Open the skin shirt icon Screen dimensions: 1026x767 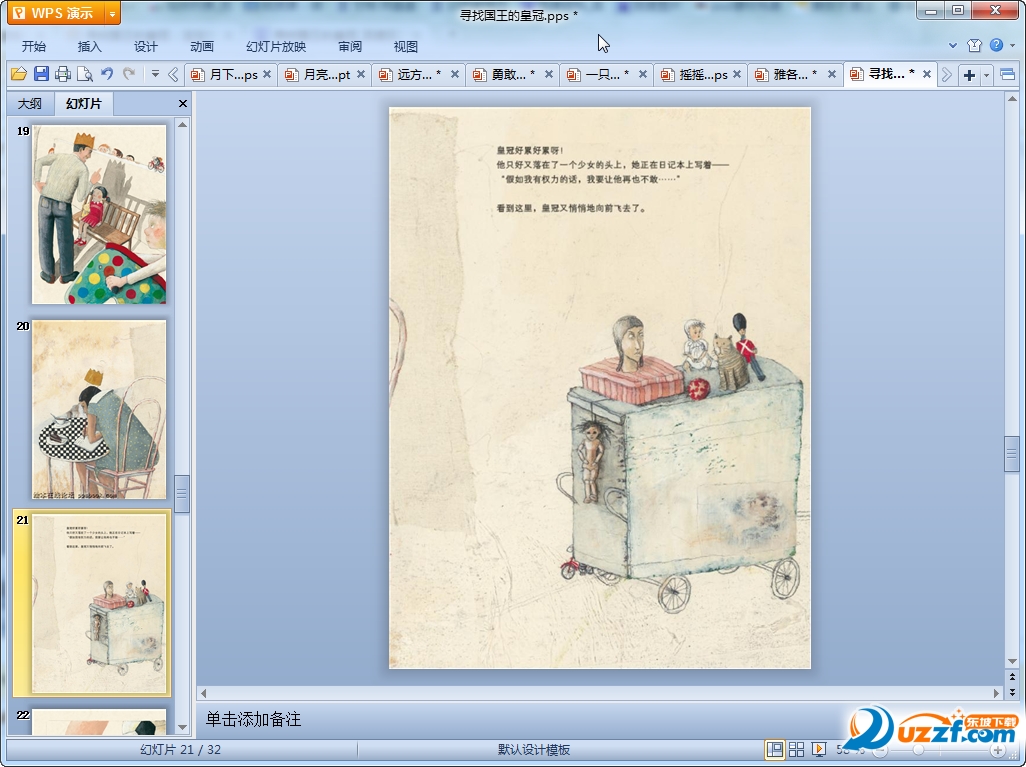(974, 45)
